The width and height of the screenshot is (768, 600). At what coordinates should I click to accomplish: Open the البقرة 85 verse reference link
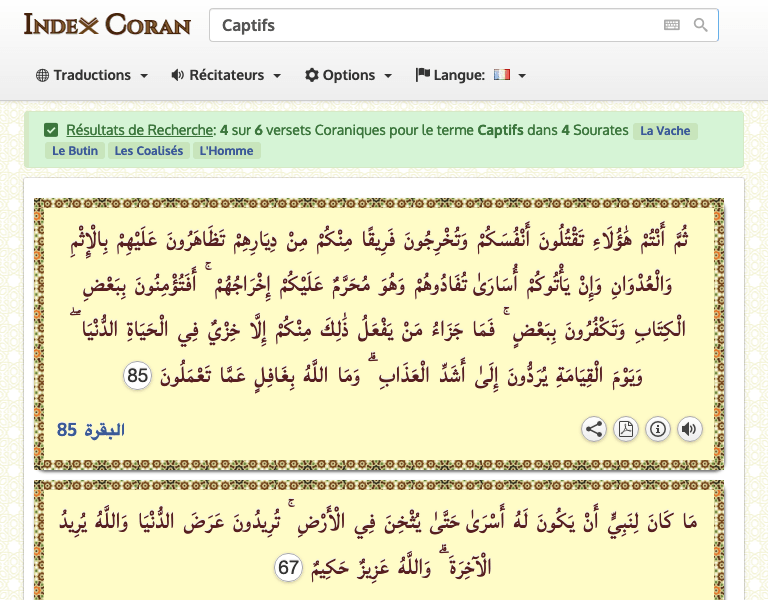pos(91,430)
